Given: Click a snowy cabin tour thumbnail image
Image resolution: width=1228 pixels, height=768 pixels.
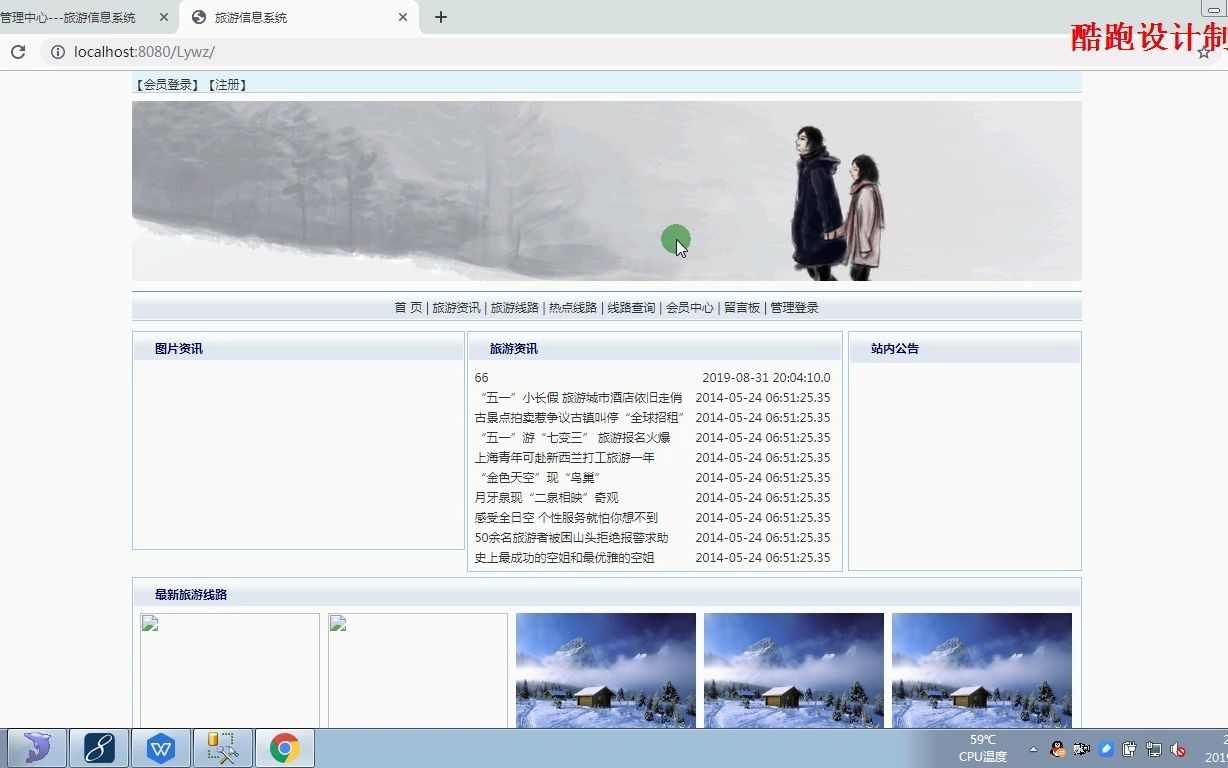Looking at the screenshot, I should (605, 670).
